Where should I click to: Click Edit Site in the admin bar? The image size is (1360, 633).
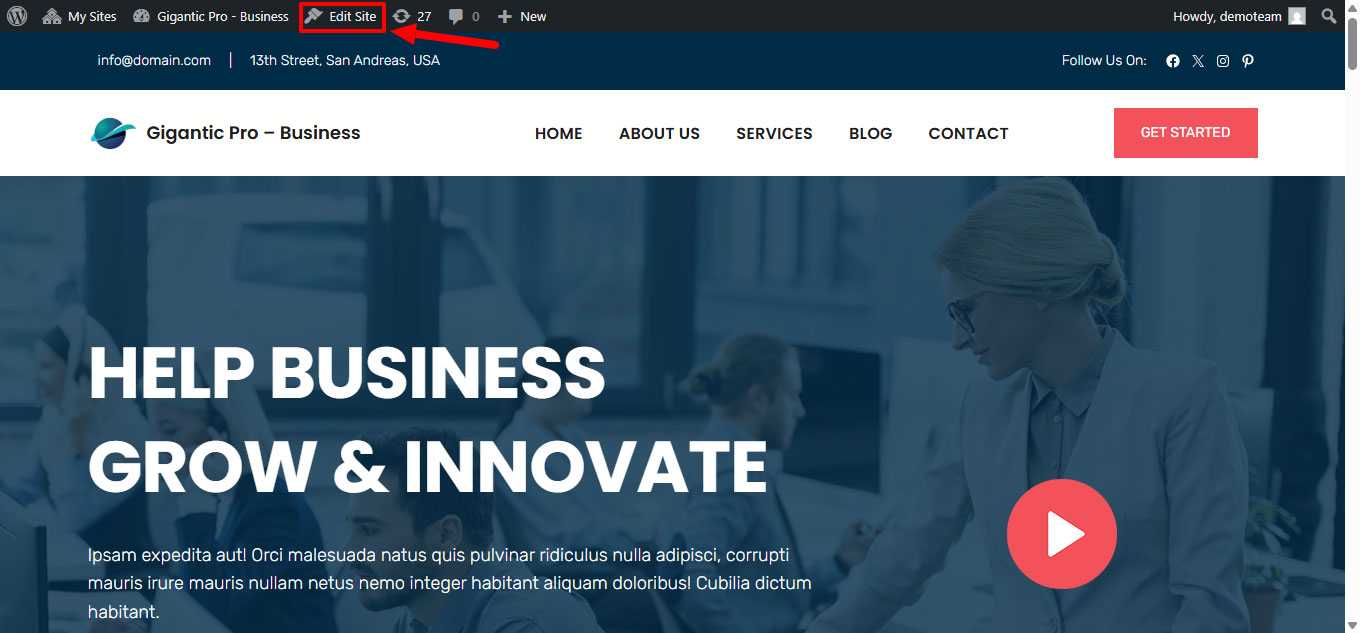(342, 16)
